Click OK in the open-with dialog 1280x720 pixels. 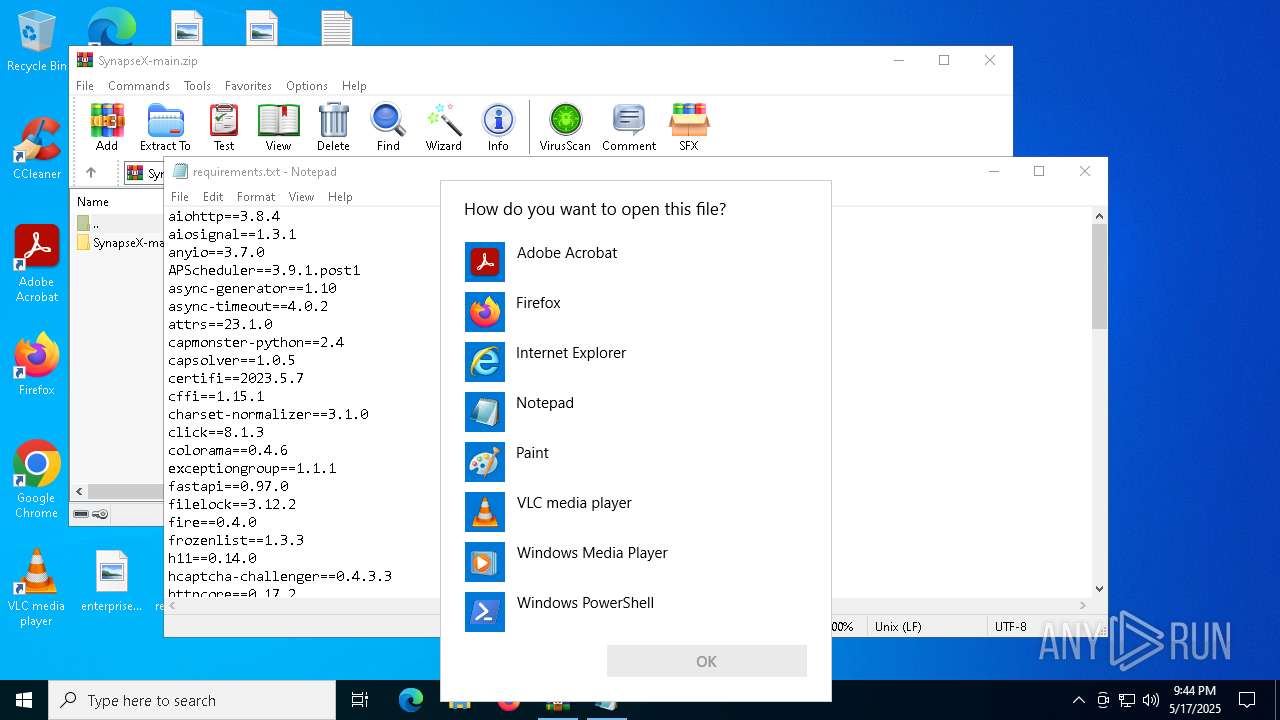[706, 661]
